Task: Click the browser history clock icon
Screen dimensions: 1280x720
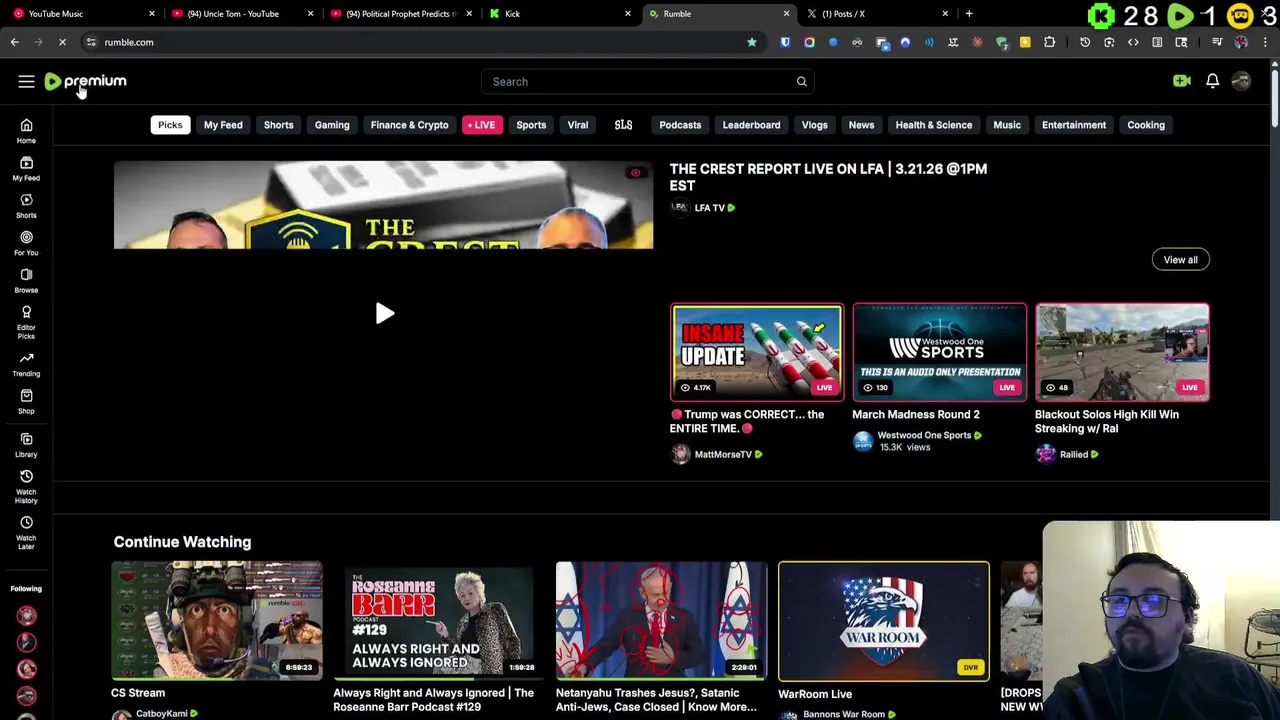Action: (x=1085, y=42)
